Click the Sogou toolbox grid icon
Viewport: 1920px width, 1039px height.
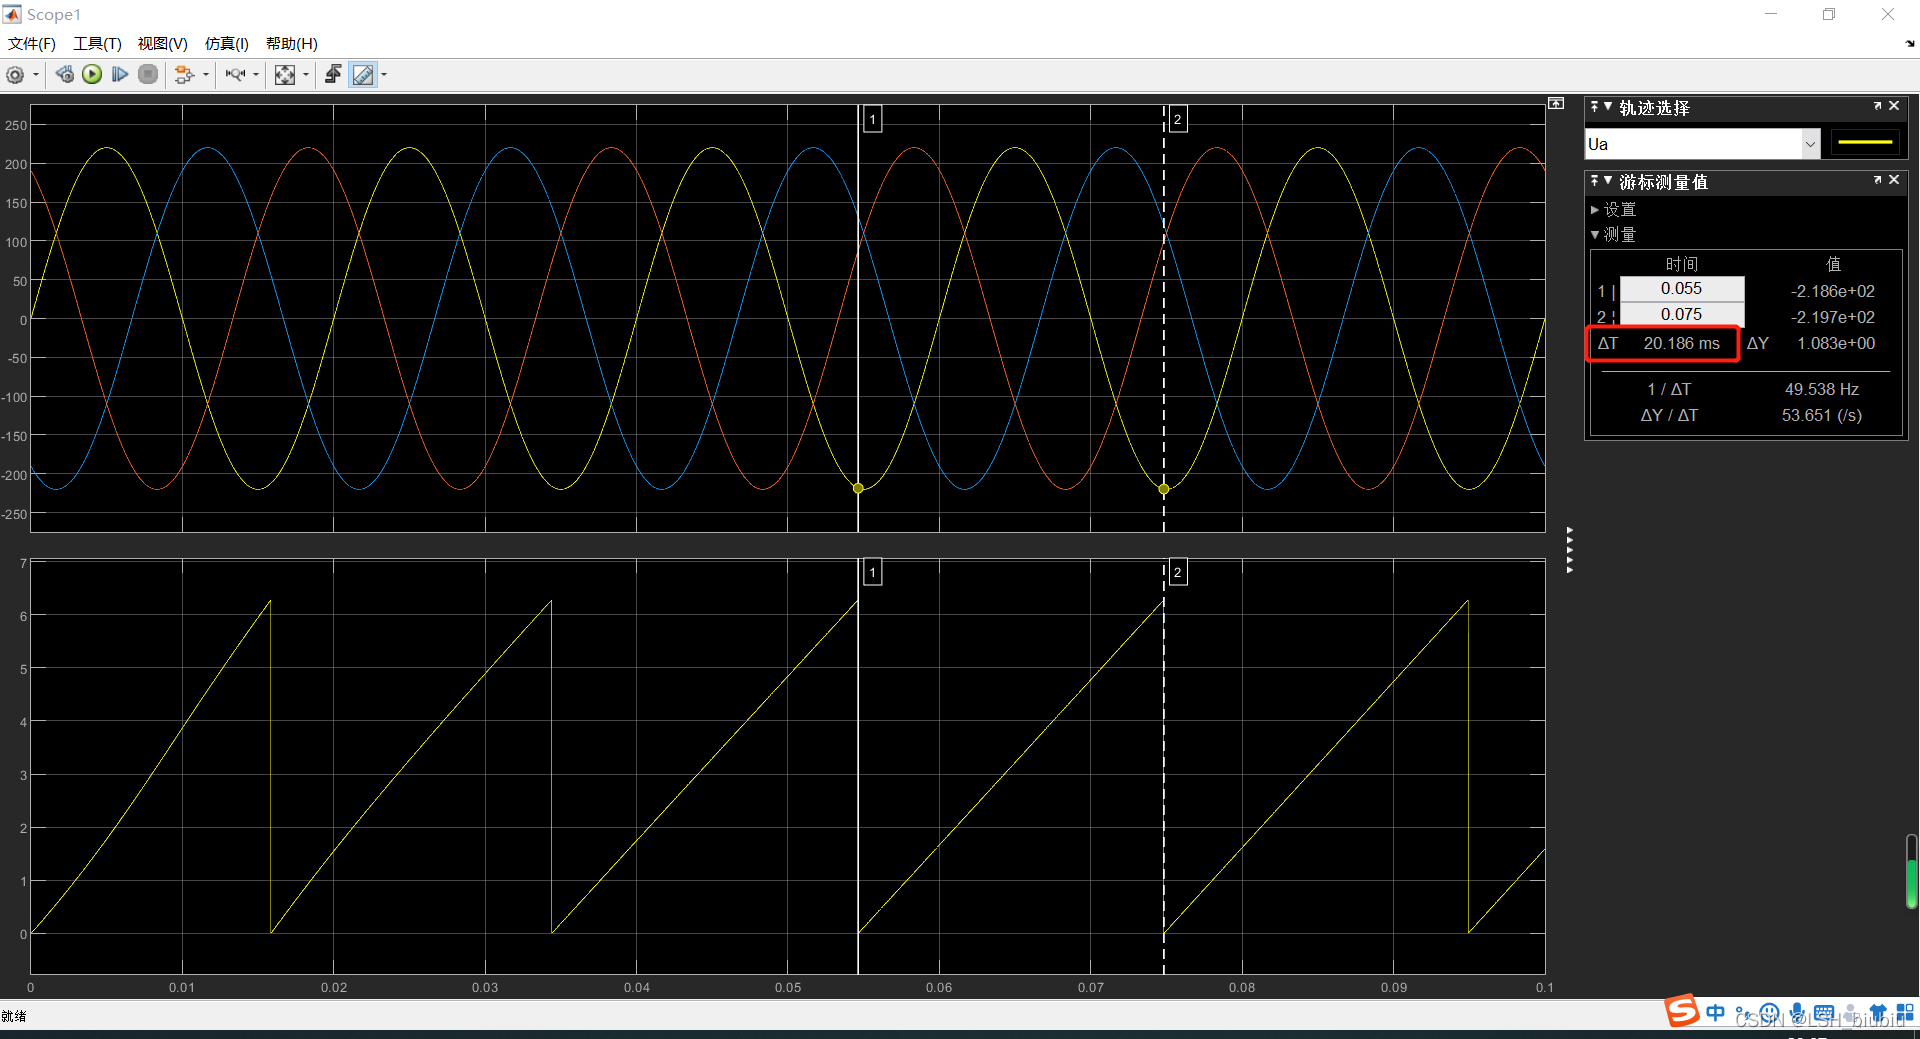pos(1904,1013)
